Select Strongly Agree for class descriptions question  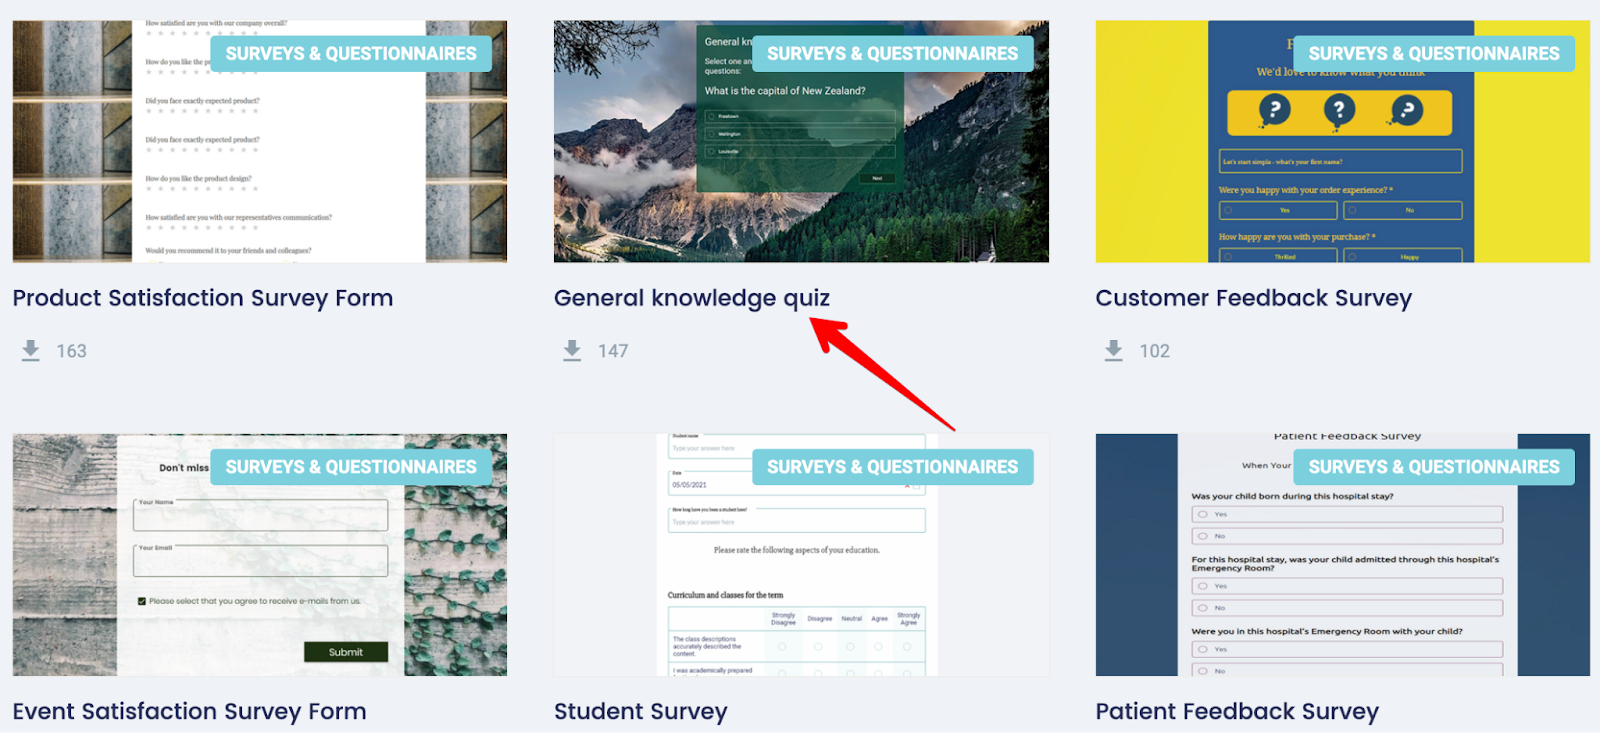click(x=908, y=646)
